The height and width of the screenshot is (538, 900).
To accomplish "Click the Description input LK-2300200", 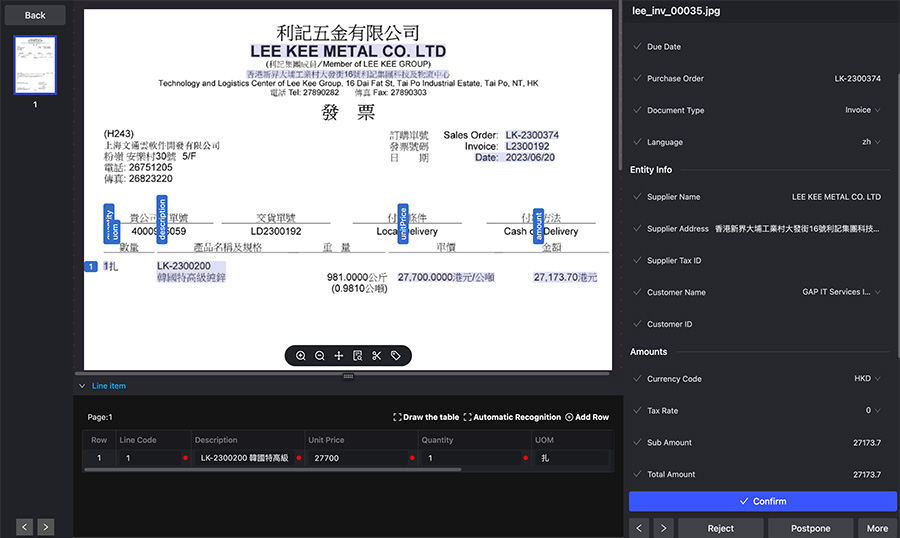I will point(244,458).
